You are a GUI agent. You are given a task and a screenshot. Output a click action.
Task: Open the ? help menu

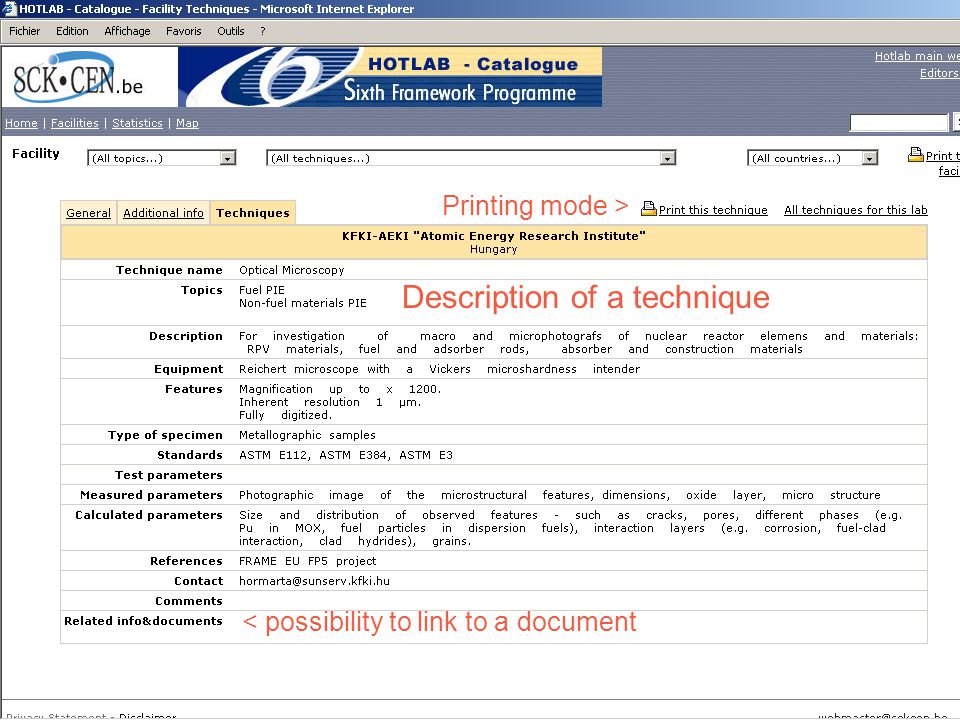pos(263,31)
